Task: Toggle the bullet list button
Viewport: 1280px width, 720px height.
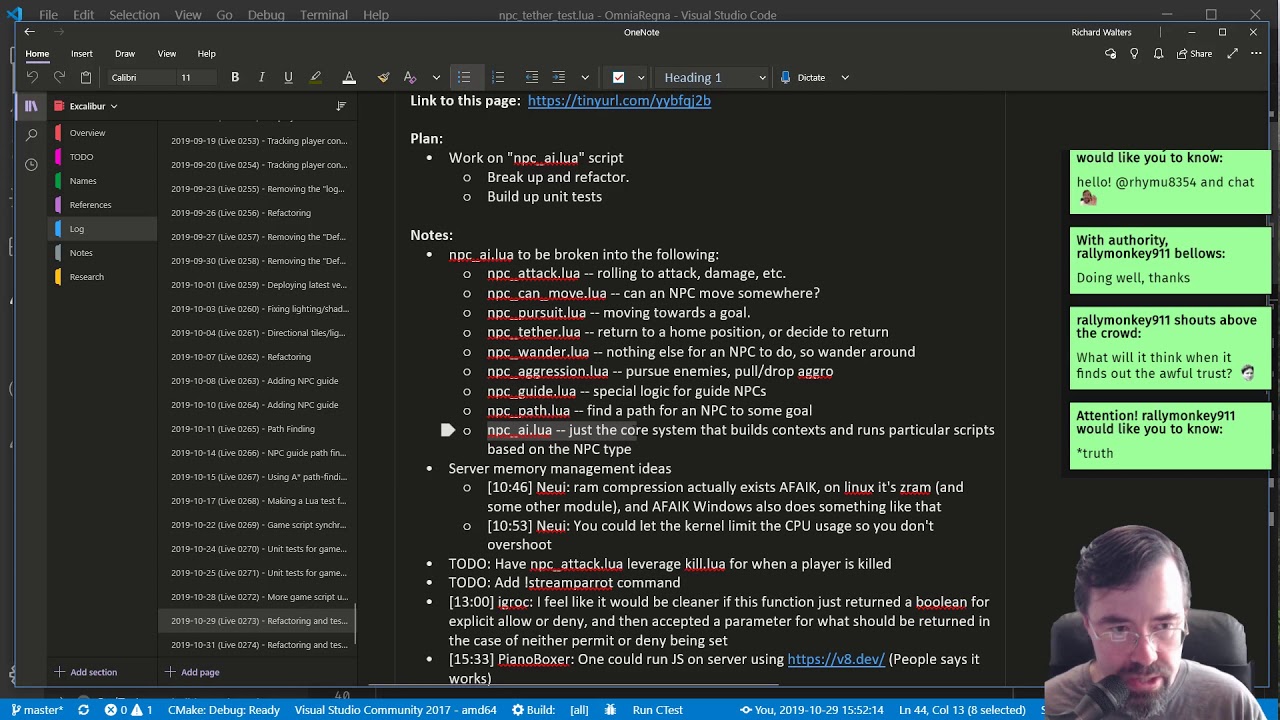Action: pyautogui.click(x=464, y=77)
